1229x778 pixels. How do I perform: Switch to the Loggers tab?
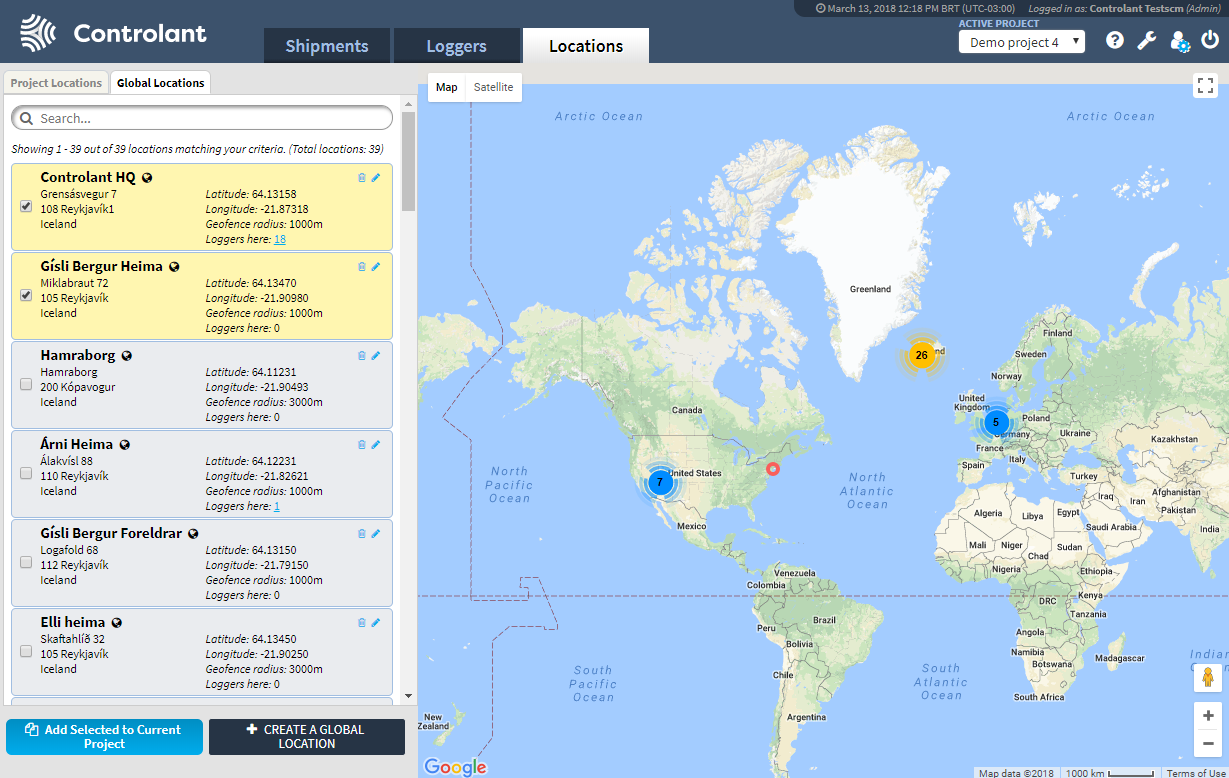(x=456, y=46)
